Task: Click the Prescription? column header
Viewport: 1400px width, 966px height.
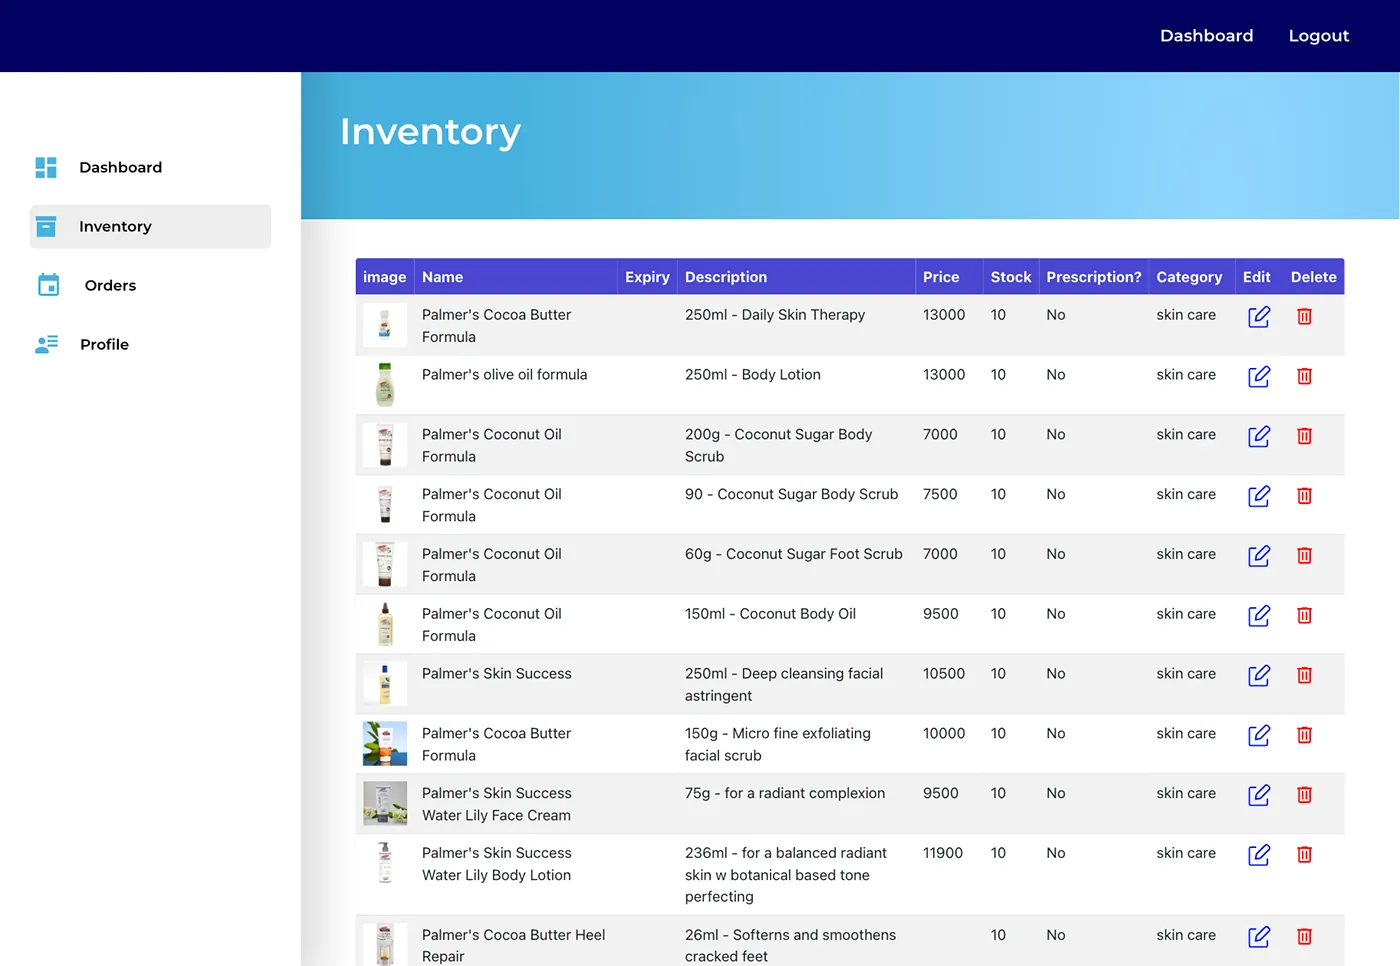Action: (1093, 277)
